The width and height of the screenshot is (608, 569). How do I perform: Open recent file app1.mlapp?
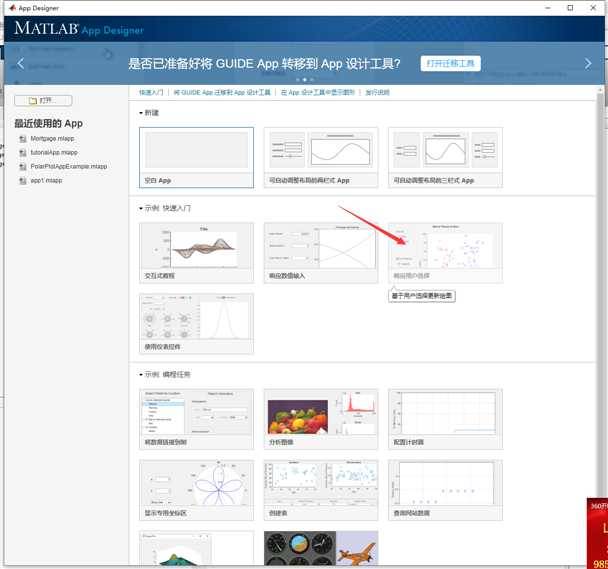(x=41, y=180)
